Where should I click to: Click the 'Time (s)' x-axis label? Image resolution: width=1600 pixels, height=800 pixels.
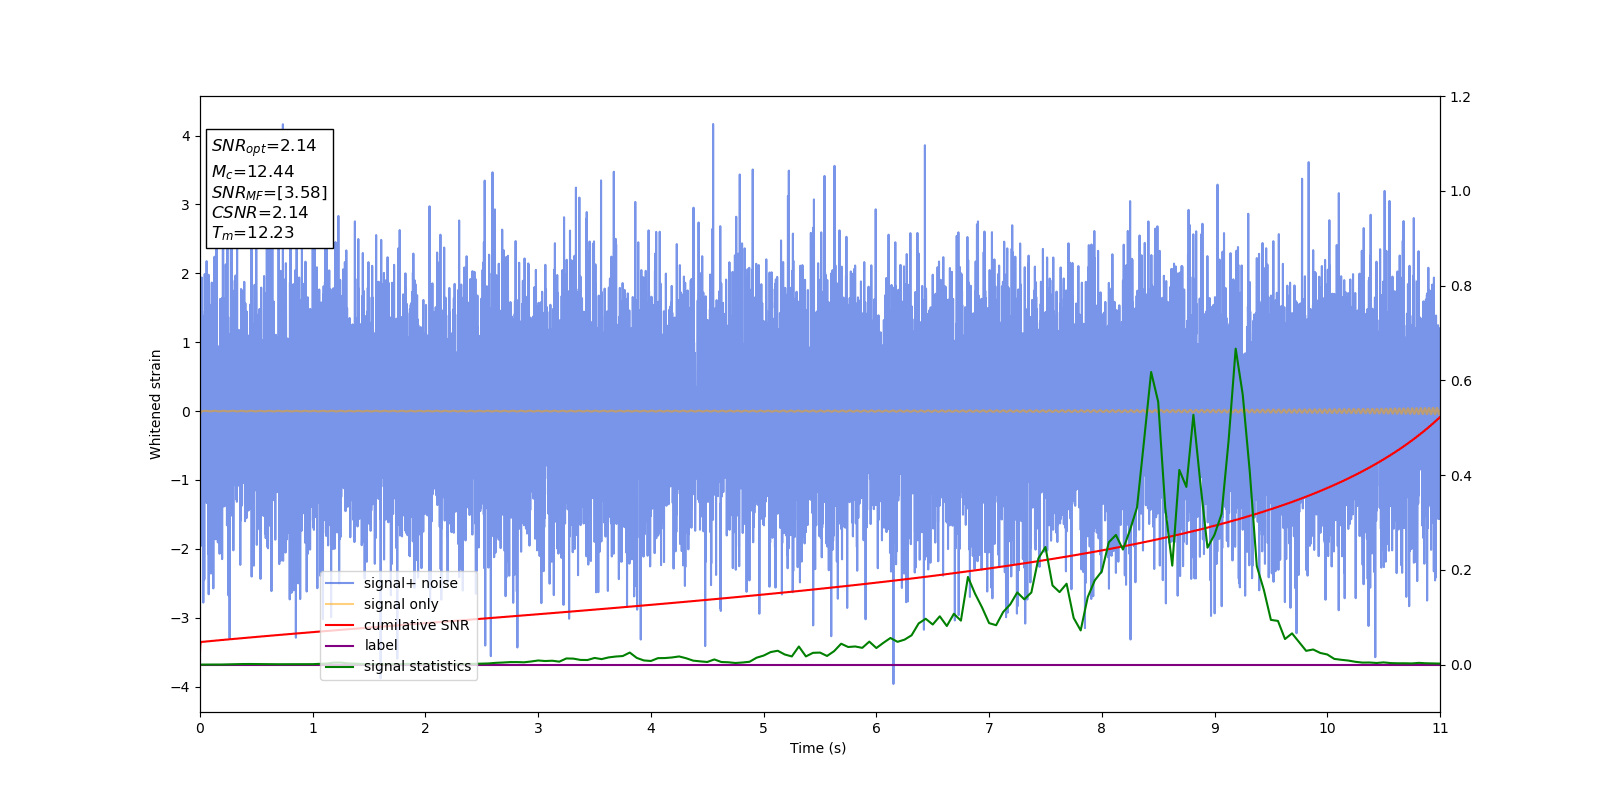coord(818,748)
